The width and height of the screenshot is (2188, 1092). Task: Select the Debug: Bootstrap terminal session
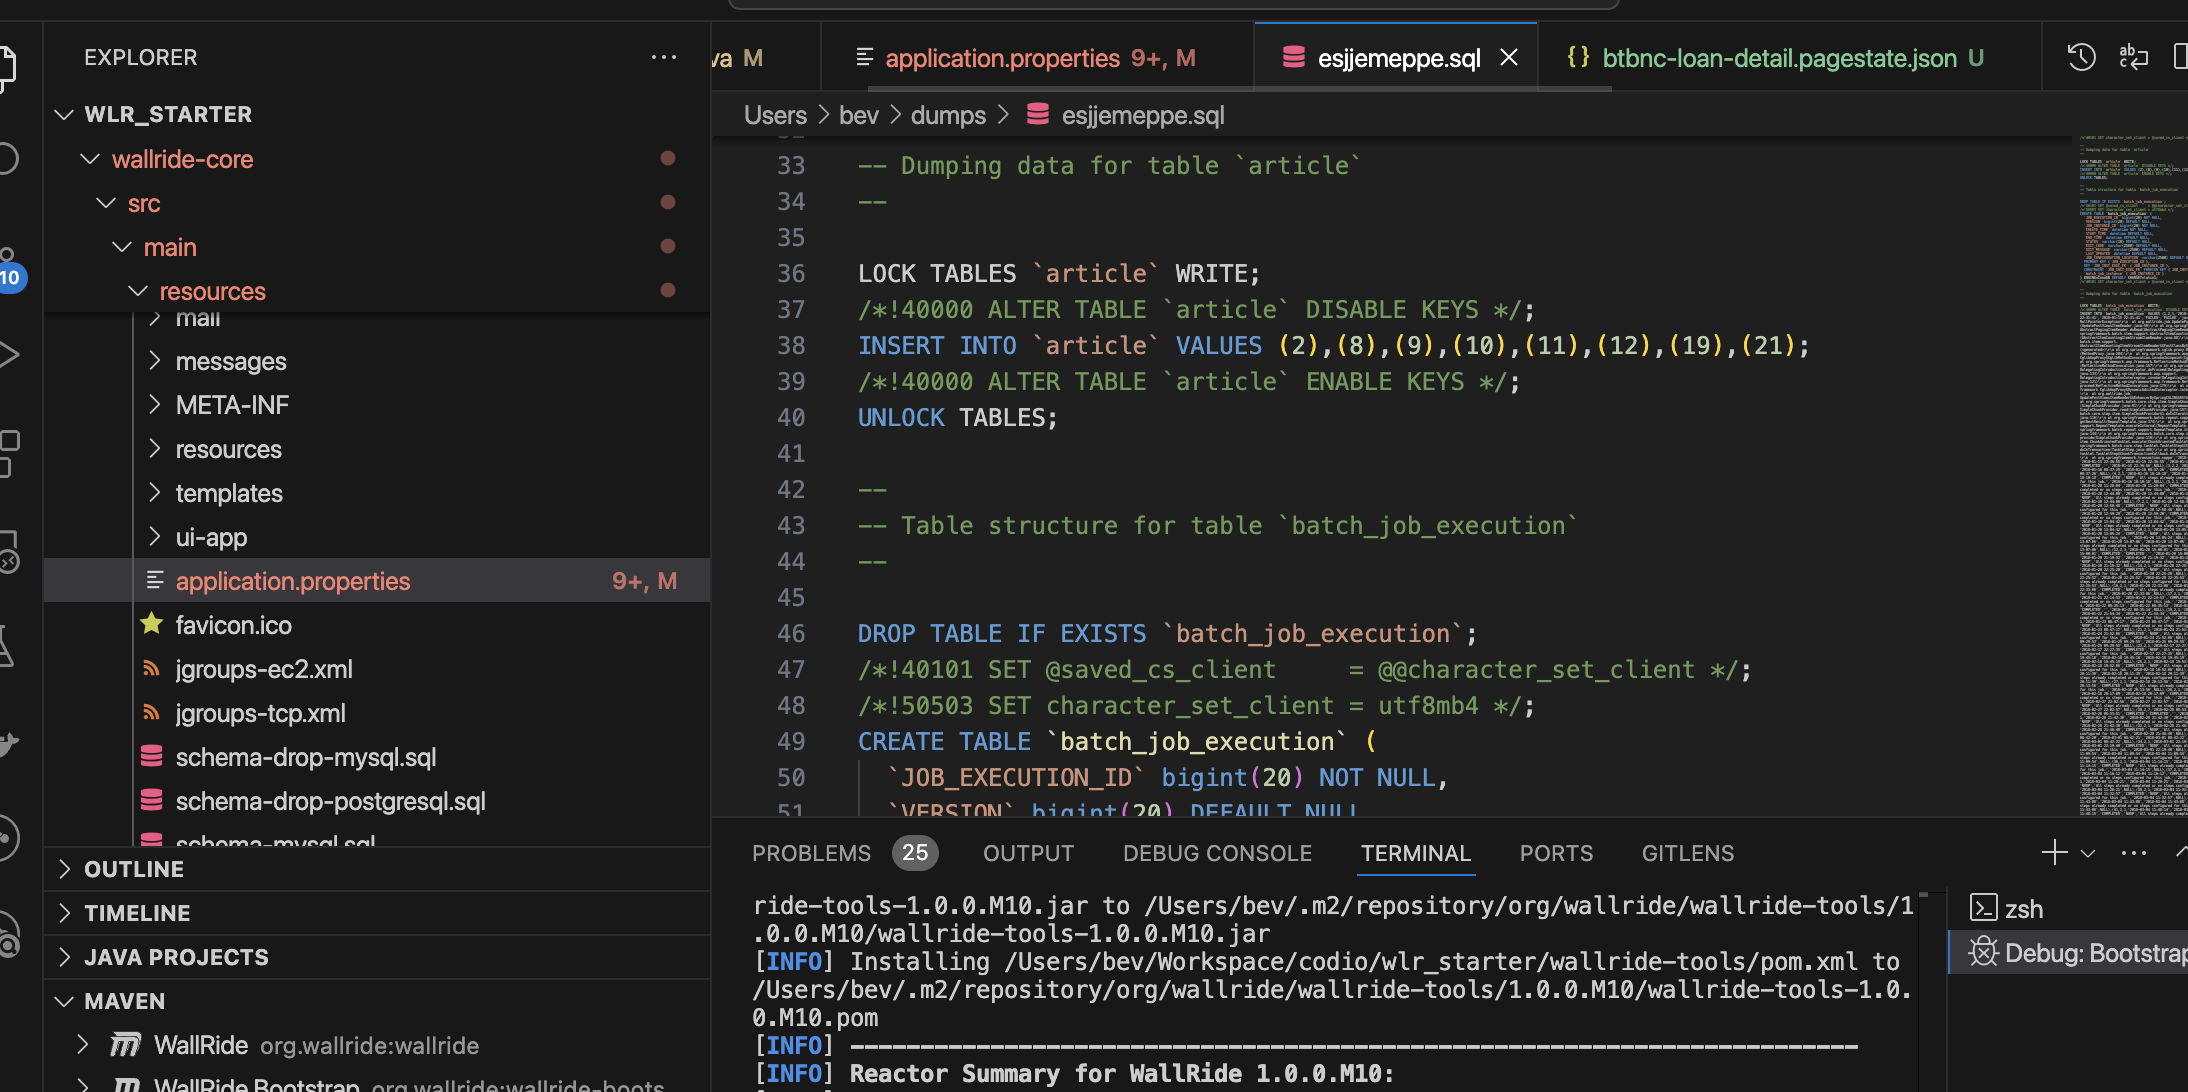2067,953
